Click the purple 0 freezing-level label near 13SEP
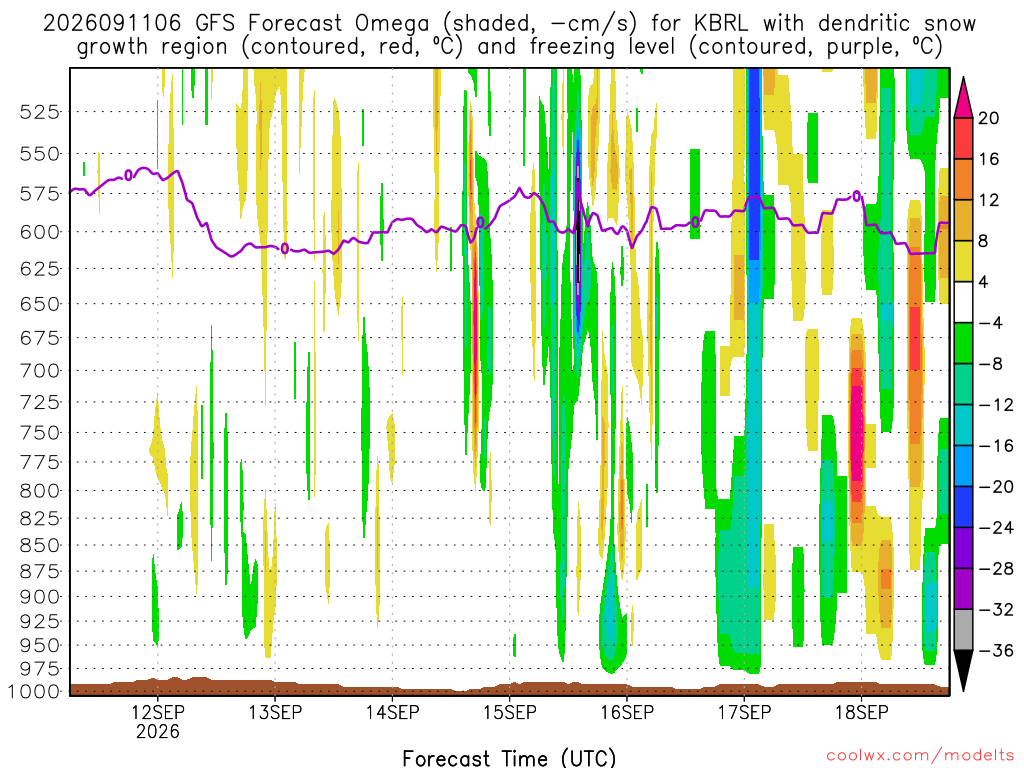 pyautogui.click(x=285, y=248)
